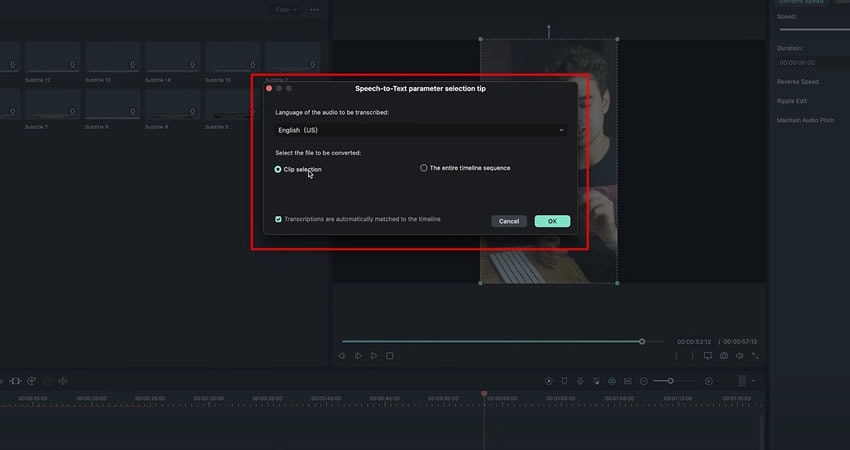Select the Subtitle 12 thumbnail
This screenshot has width=850, height=450.
click(x=53, y=57)
